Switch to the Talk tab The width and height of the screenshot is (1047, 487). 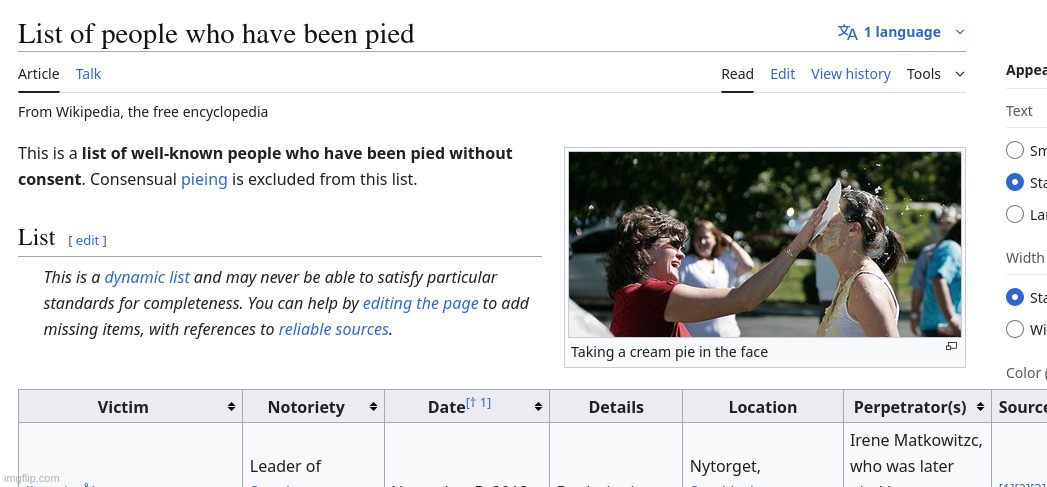click(88, 73)
